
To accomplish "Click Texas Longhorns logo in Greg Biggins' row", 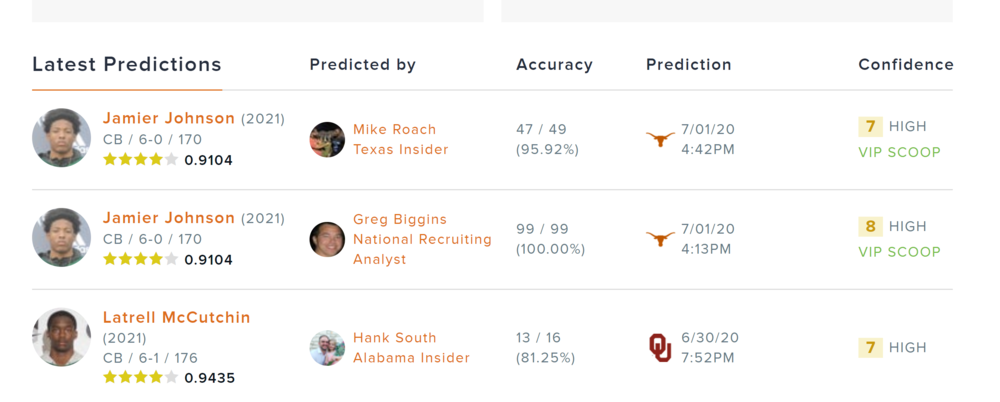I will tap(660, 239).
